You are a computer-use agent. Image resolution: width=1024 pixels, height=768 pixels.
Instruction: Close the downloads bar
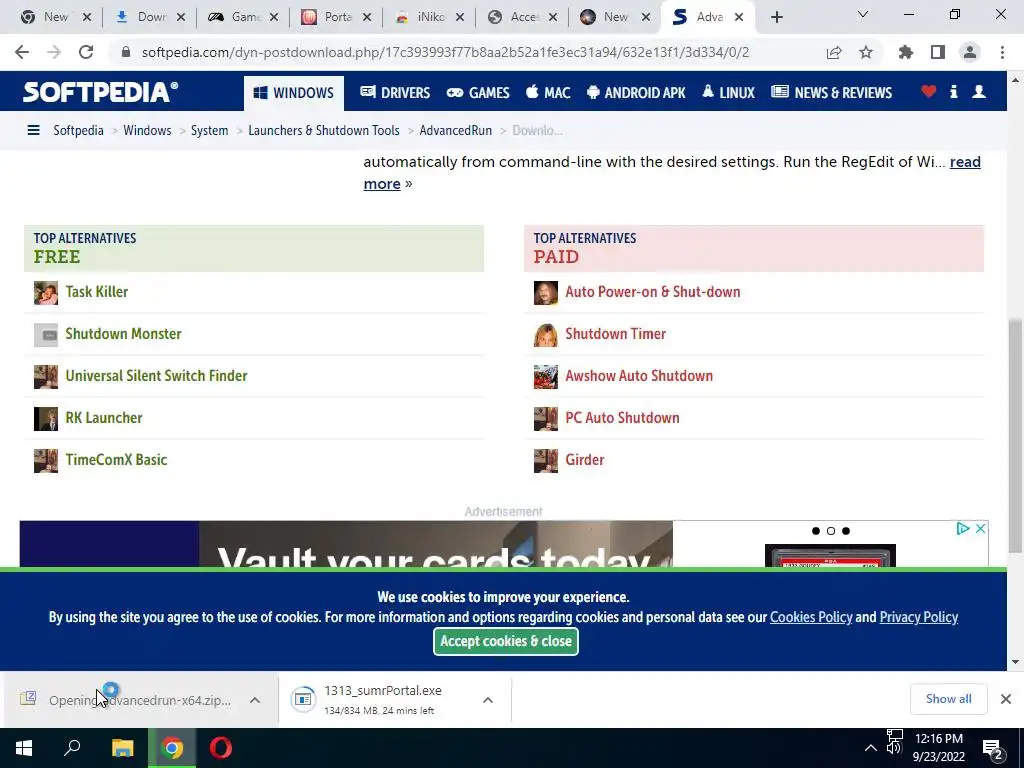coord(1006,699)
